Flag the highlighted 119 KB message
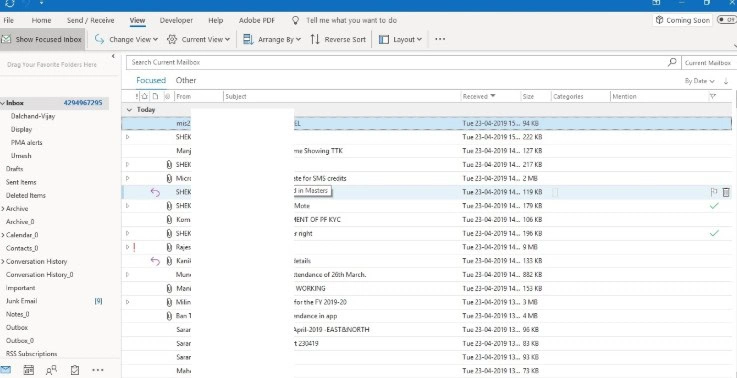This screenshot has height=378, width=737. [713, 192]
